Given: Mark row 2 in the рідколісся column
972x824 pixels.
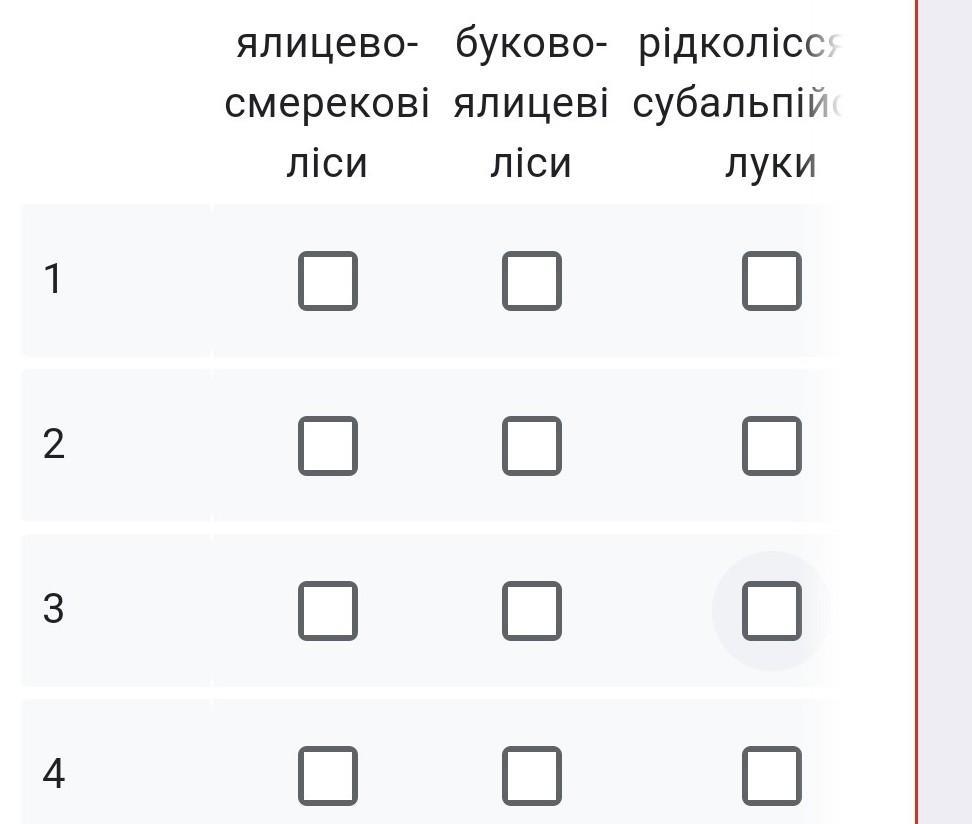Looking at the screenshot, I should pyautogui.click(x=771, y=445).
